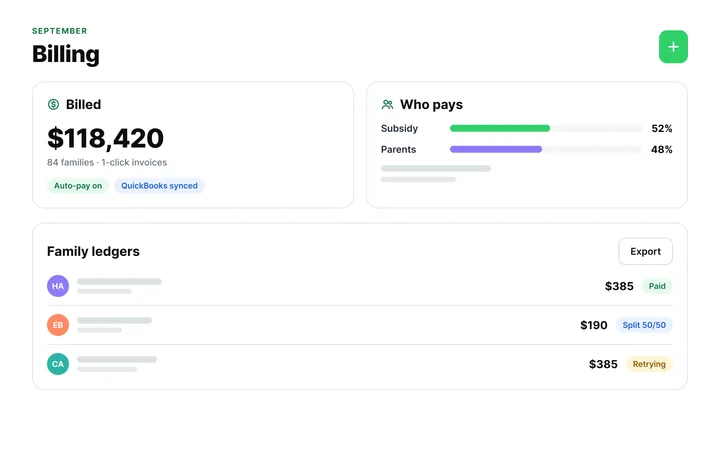720x450 pixels.
Task: Click the $190 amount in EB row
Action: (594, 325)
